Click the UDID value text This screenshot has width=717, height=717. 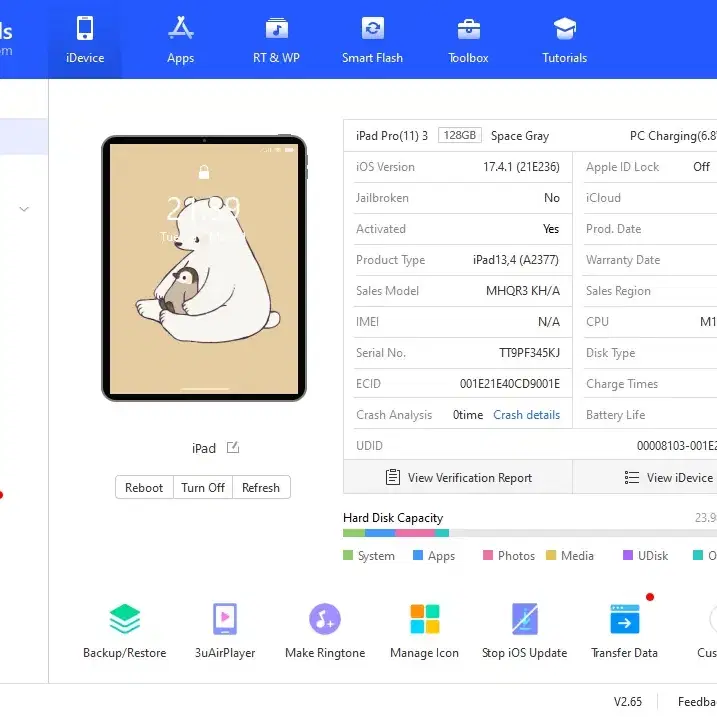(x=677, y=446)
